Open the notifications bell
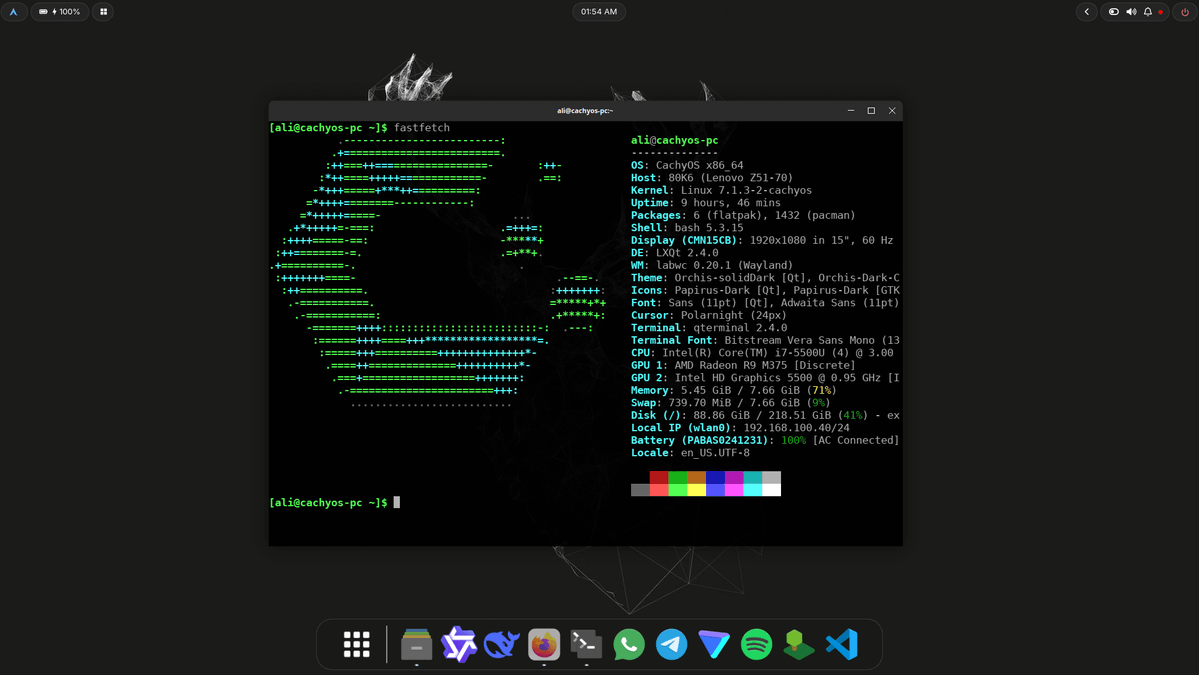Screen dimensions: 1199x675 (x=1148, y=11)
